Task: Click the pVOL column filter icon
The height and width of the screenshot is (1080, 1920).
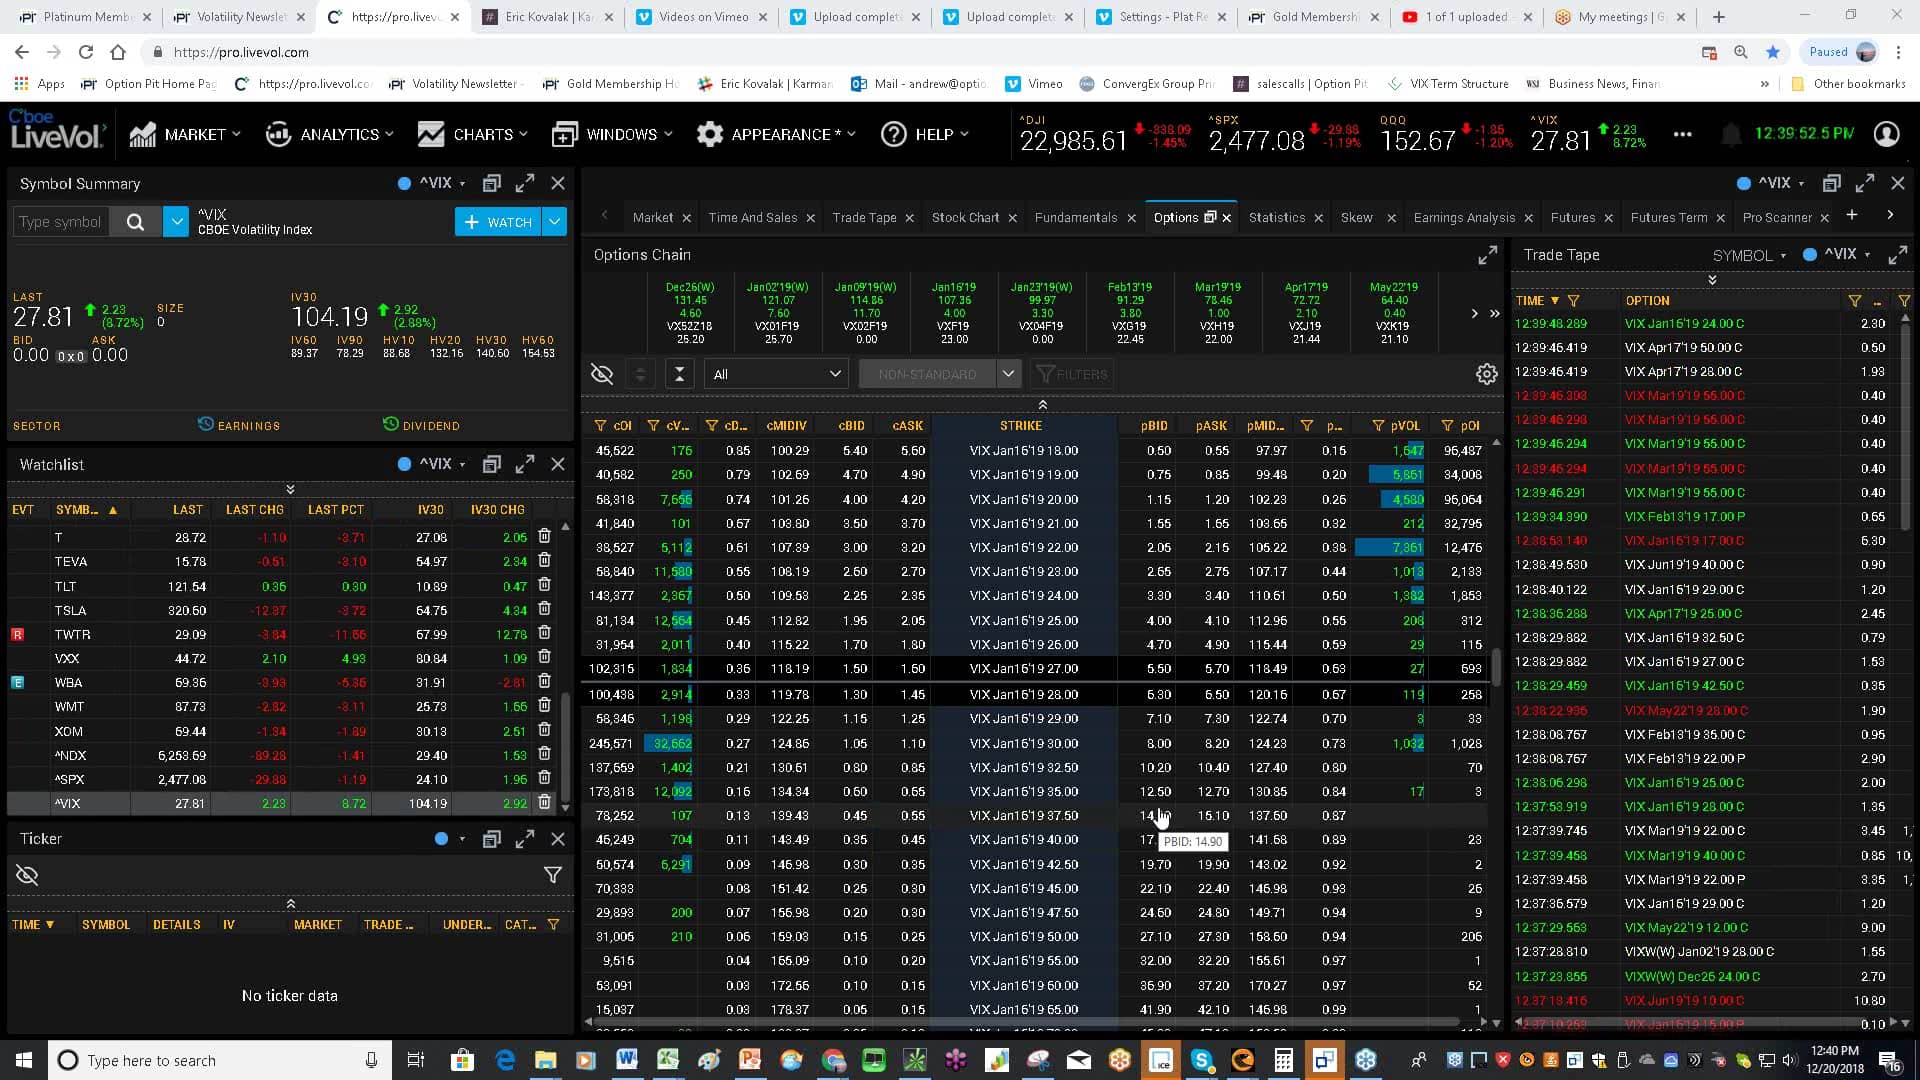Action: (1378, 426)
